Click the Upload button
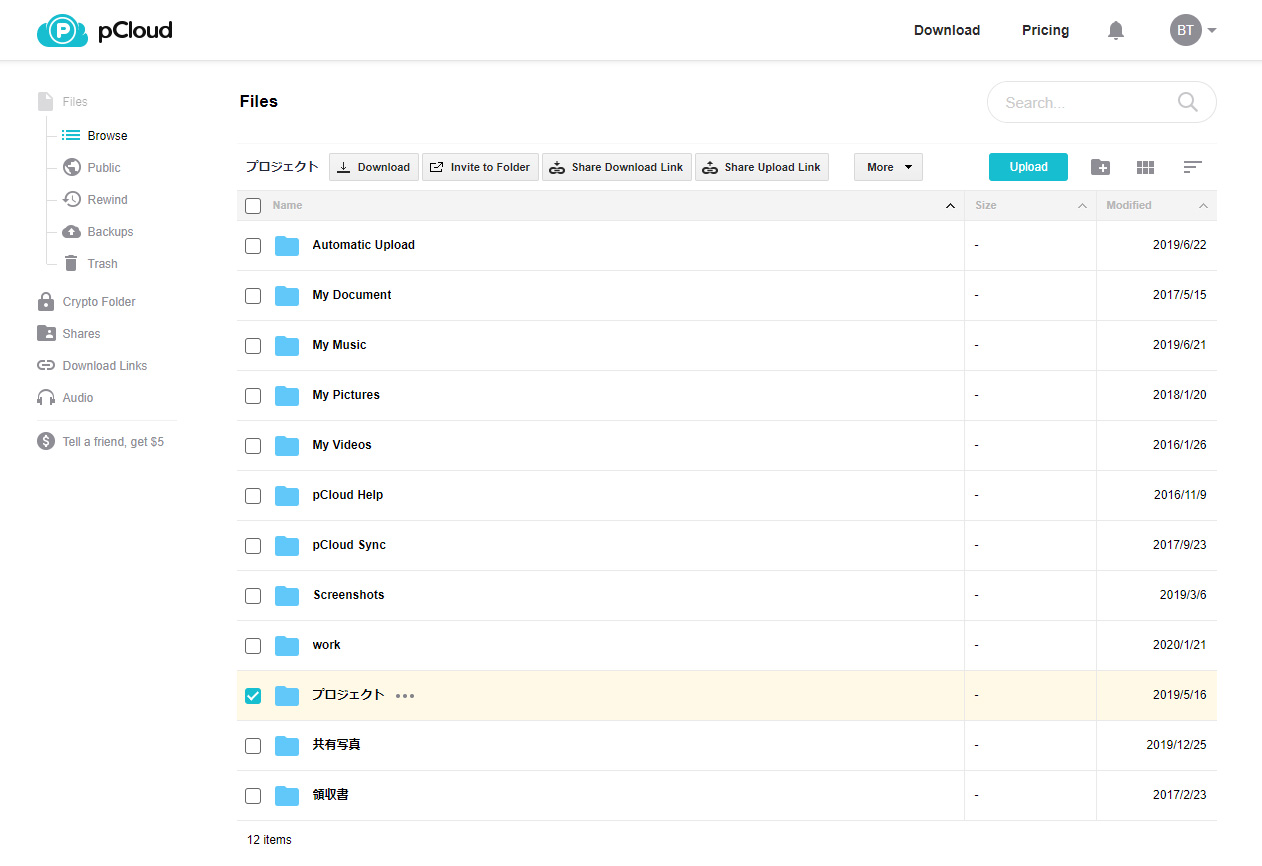The width and height of the screenshot is (1262, 866). [x=1028, y=167]
